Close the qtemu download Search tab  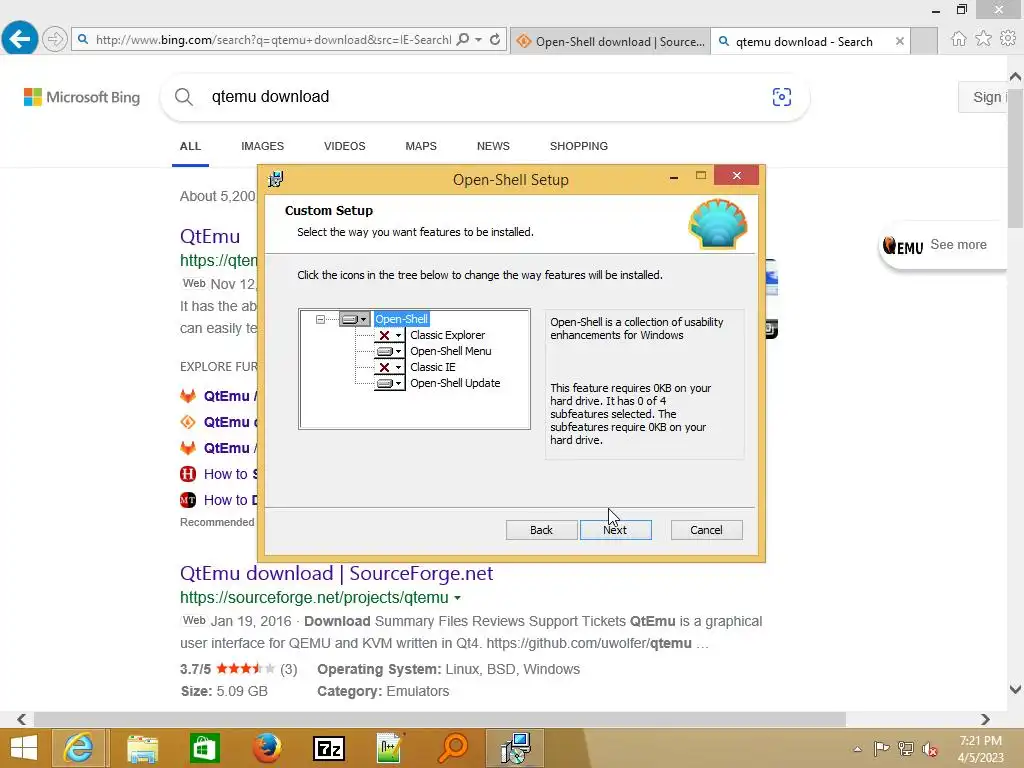(x=900, y=41)
